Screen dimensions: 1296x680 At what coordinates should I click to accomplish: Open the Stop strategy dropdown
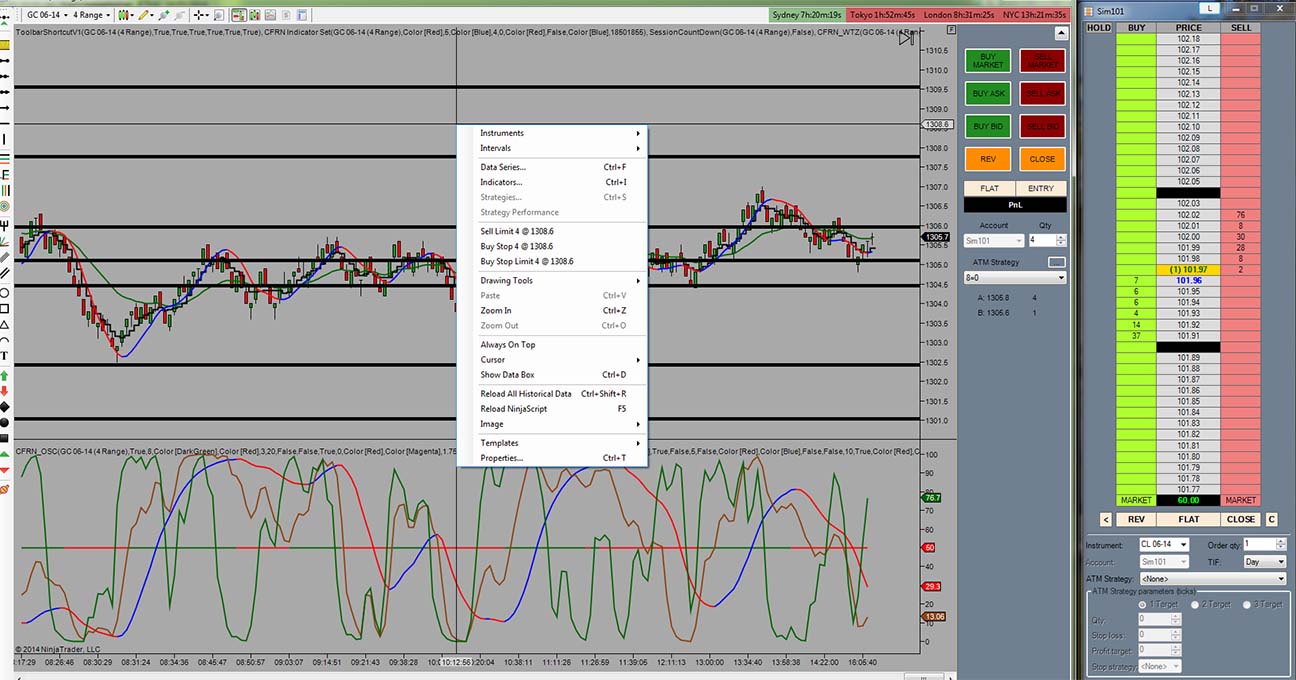point(1160,667)
